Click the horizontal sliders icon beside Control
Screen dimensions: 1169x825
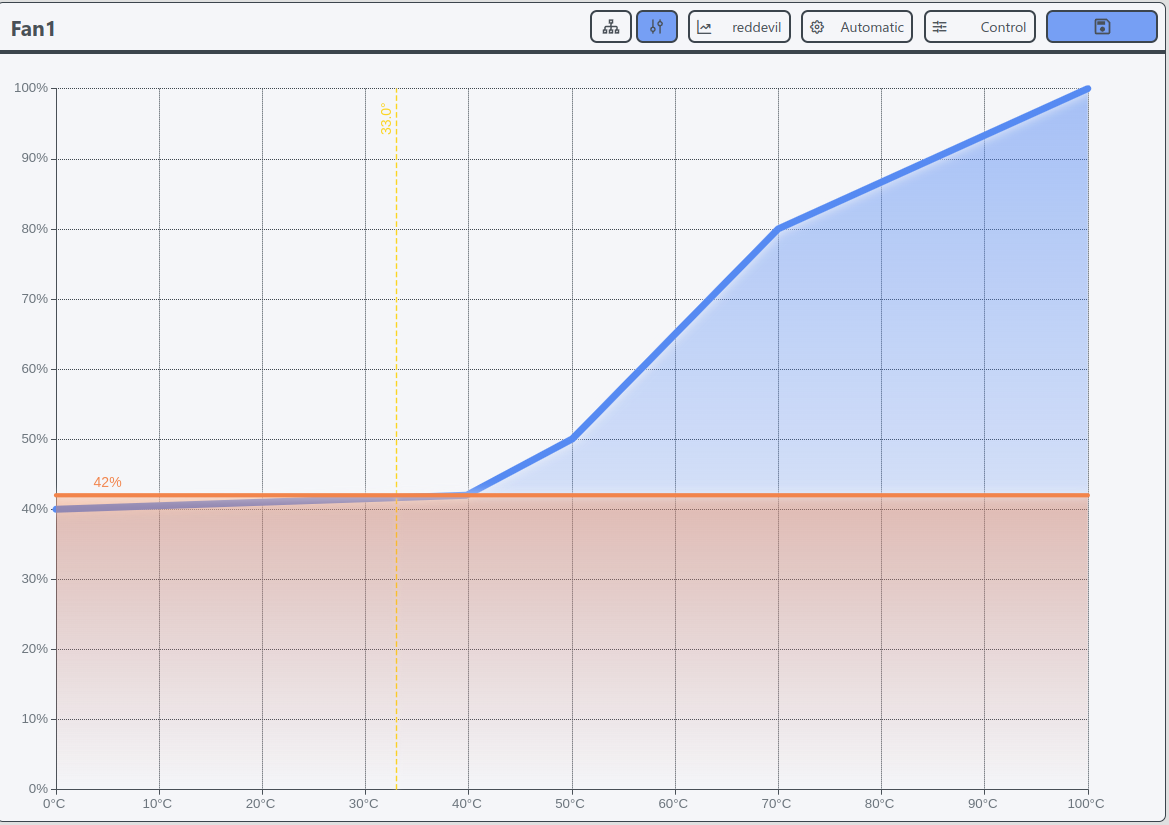click(939, 27)
